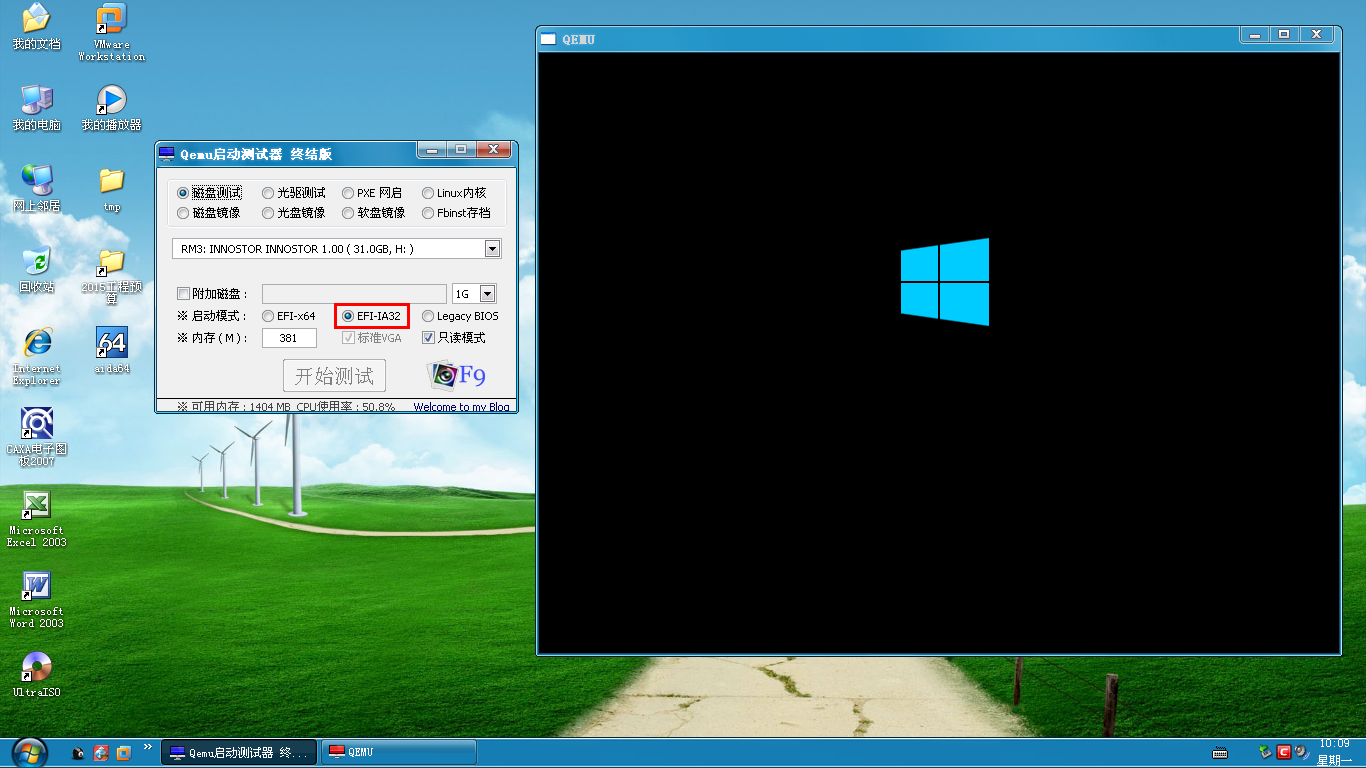The width and height of the screenshot is (1366, 768).
Task: Open the 2015工程预算 folder shortcut
Action: 111,276
